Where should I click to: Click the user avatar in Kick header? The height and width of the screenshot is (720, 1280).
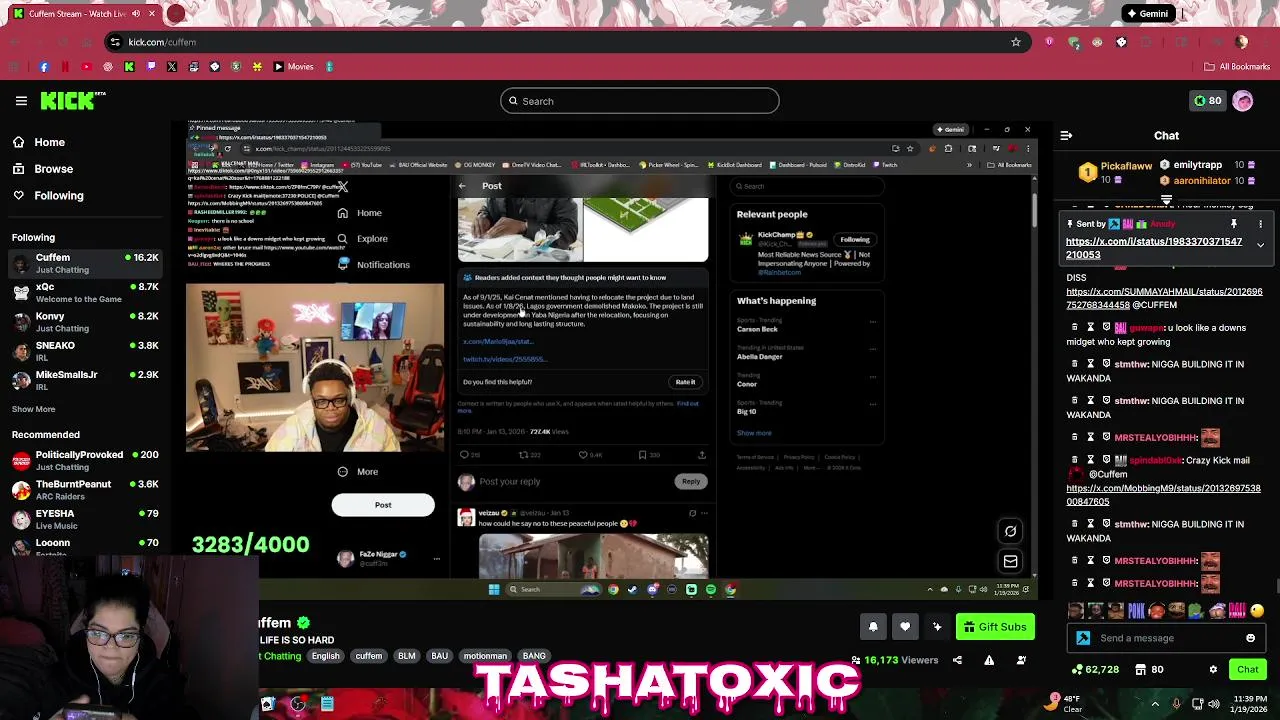click(x=1243, y=101)
